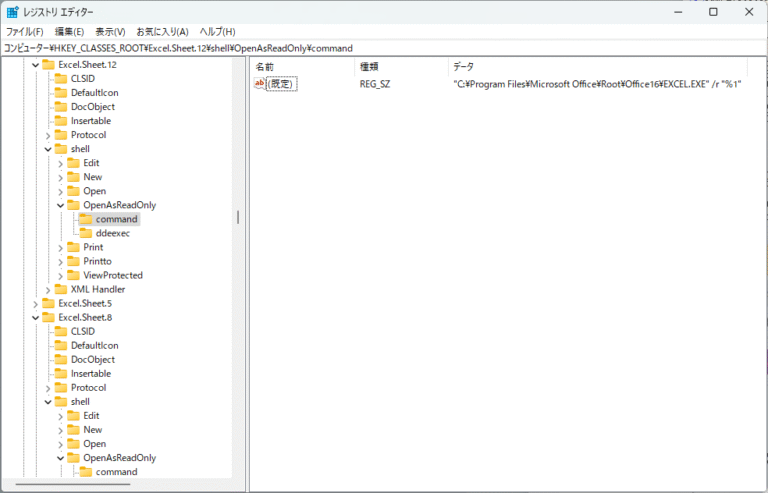
Task: Open the お気に入り(A) menu
Action: pos(162,32)
